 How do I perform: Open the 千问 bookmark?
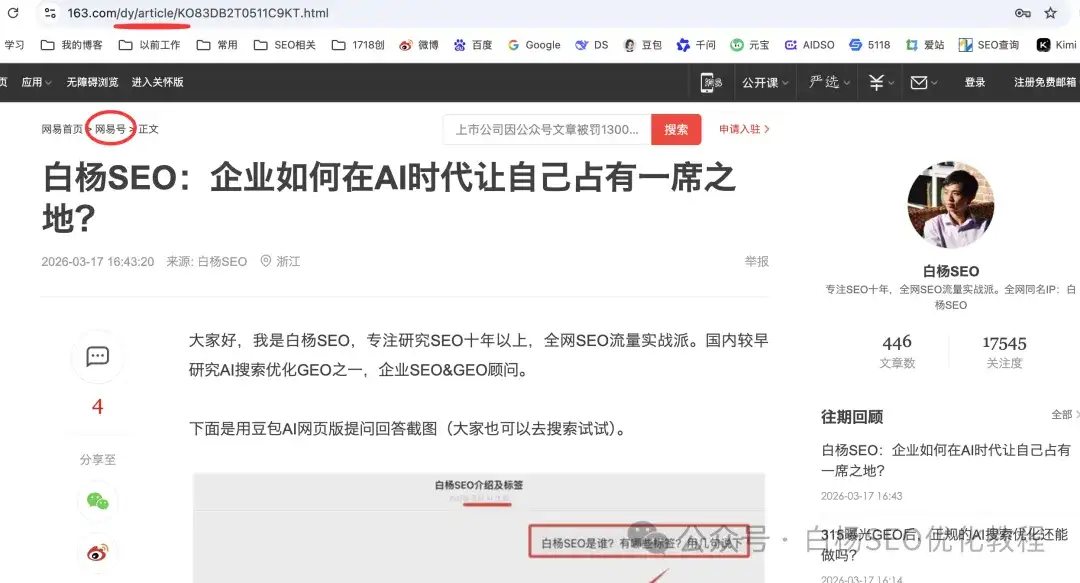696,45
